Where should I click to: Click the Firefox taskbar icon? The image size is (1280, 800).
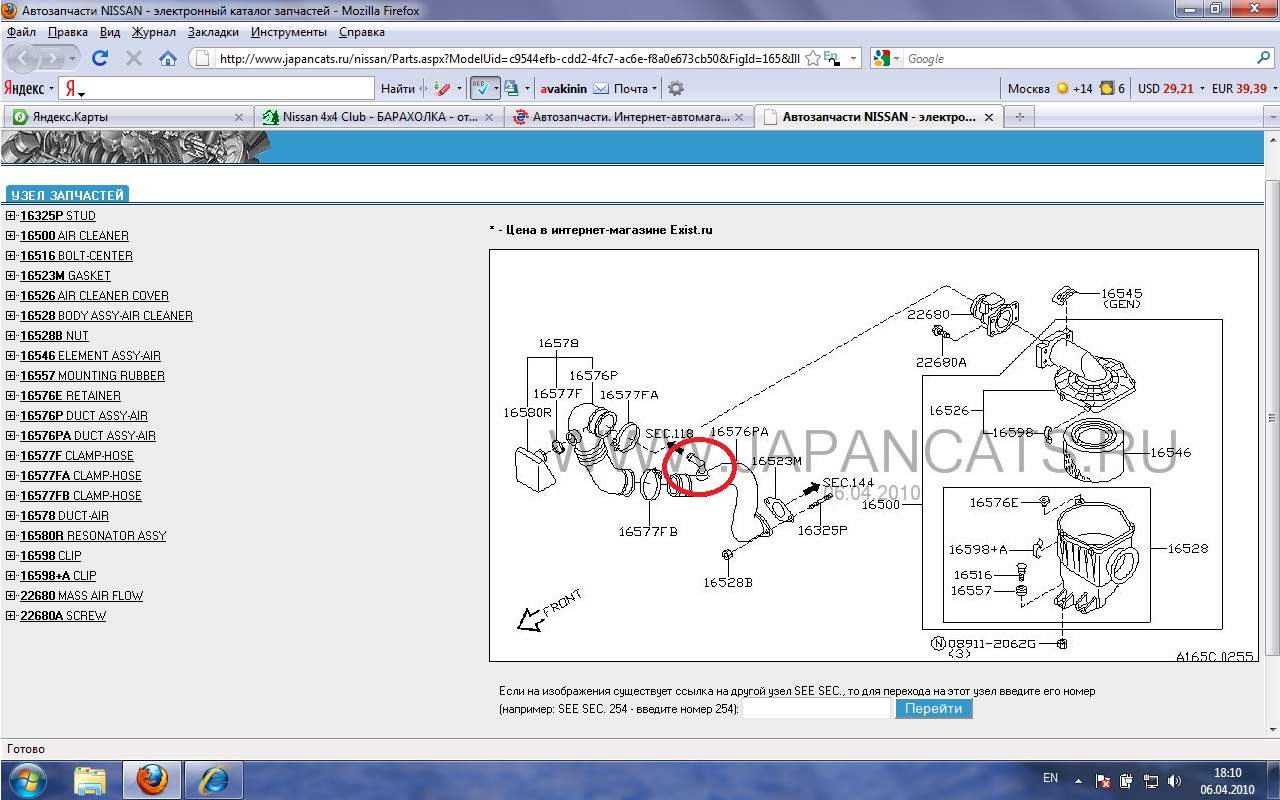pyautogui.click(x=152, y=779)
